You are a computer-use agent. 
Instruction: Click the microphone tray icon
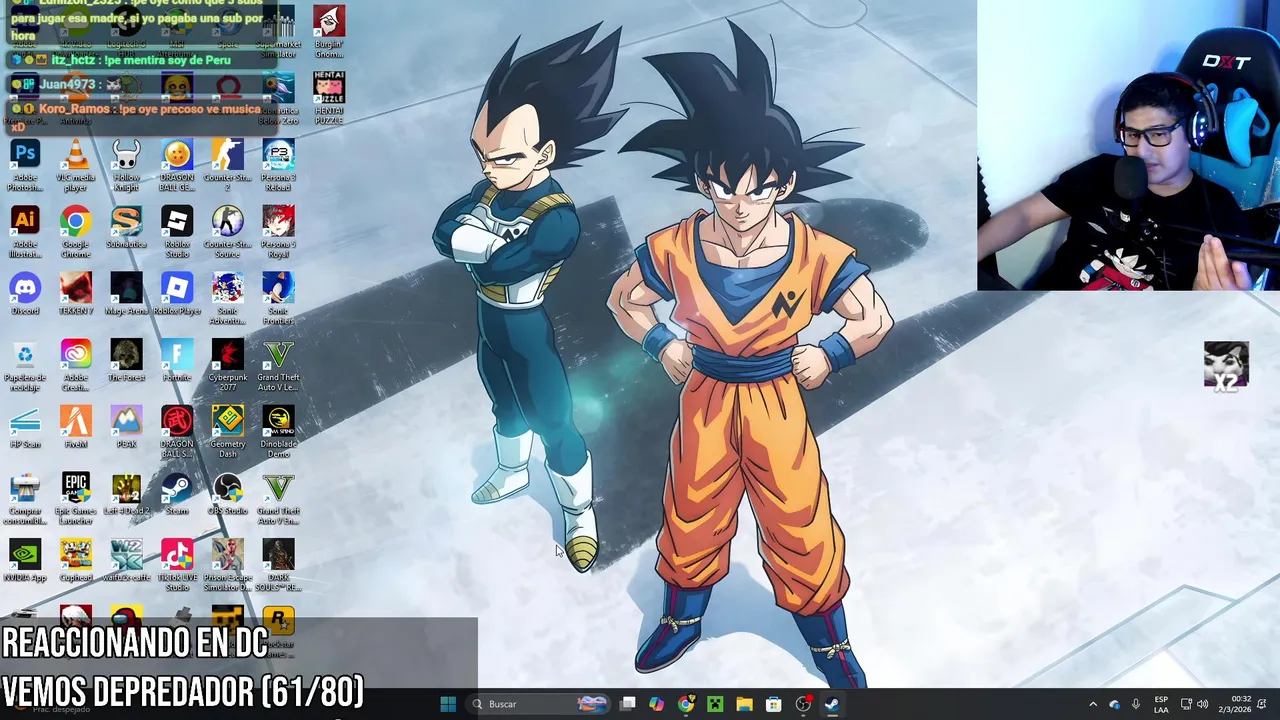1135,704
